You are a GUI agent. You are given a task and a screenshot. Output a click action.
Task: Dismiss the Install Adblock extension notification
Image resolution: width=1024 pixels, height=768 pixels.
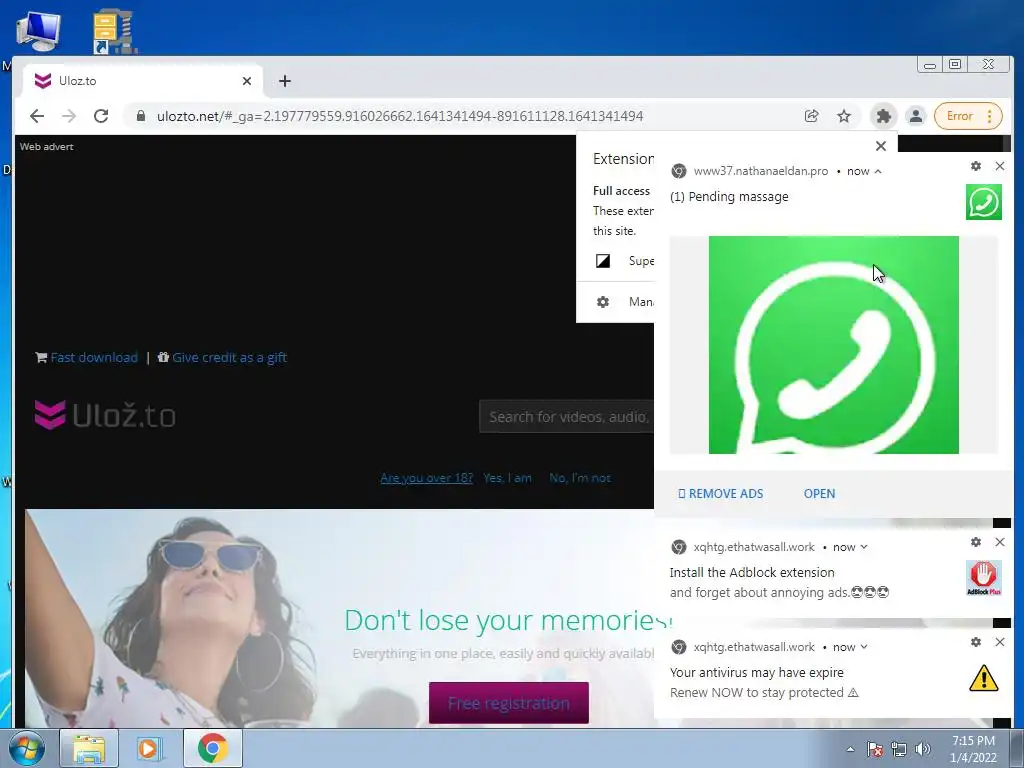point(1000,542)
